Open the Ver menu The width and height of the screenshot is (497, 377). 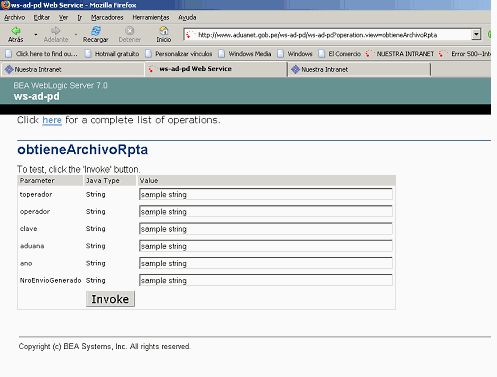point(63,17)
